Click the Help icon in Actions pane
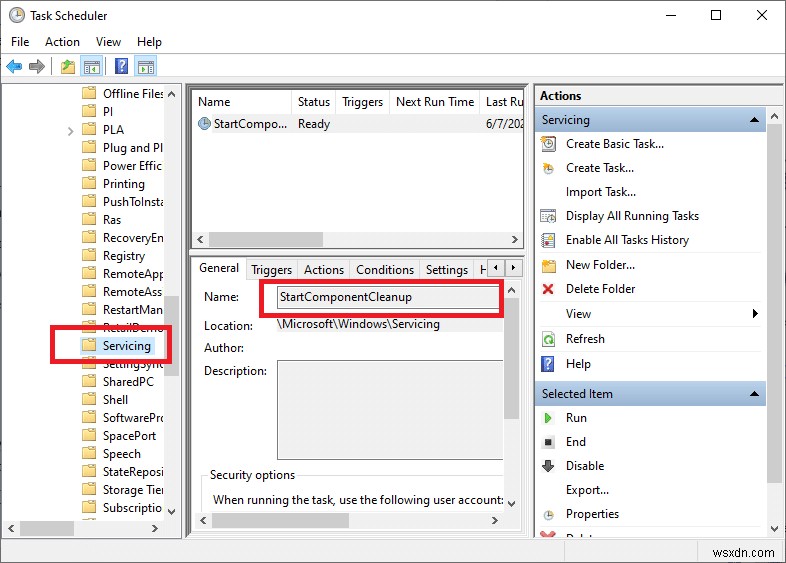Viewport: 786px width, 563px height. point(548,364)
